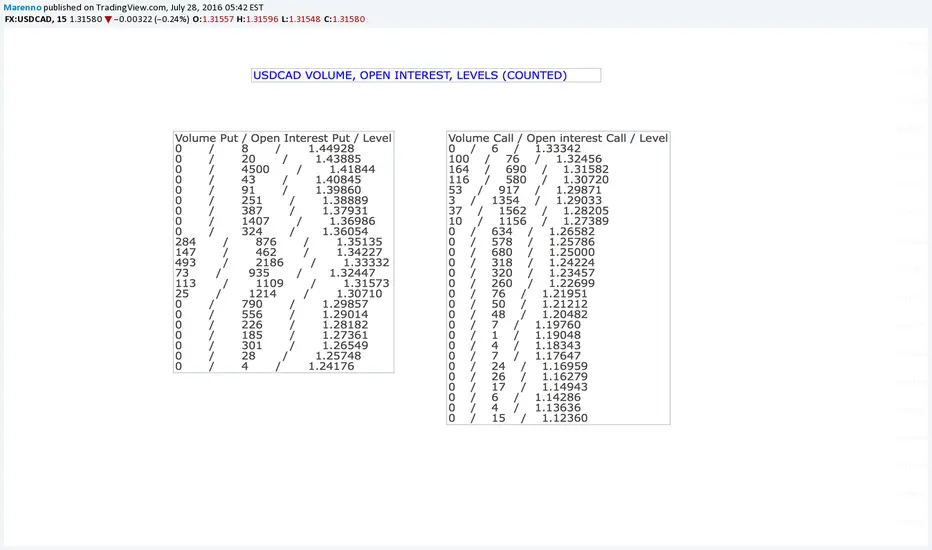The image size is (932, 550).
Task: Select call row with level 1.16279
Action: click(x=518, y=376)
